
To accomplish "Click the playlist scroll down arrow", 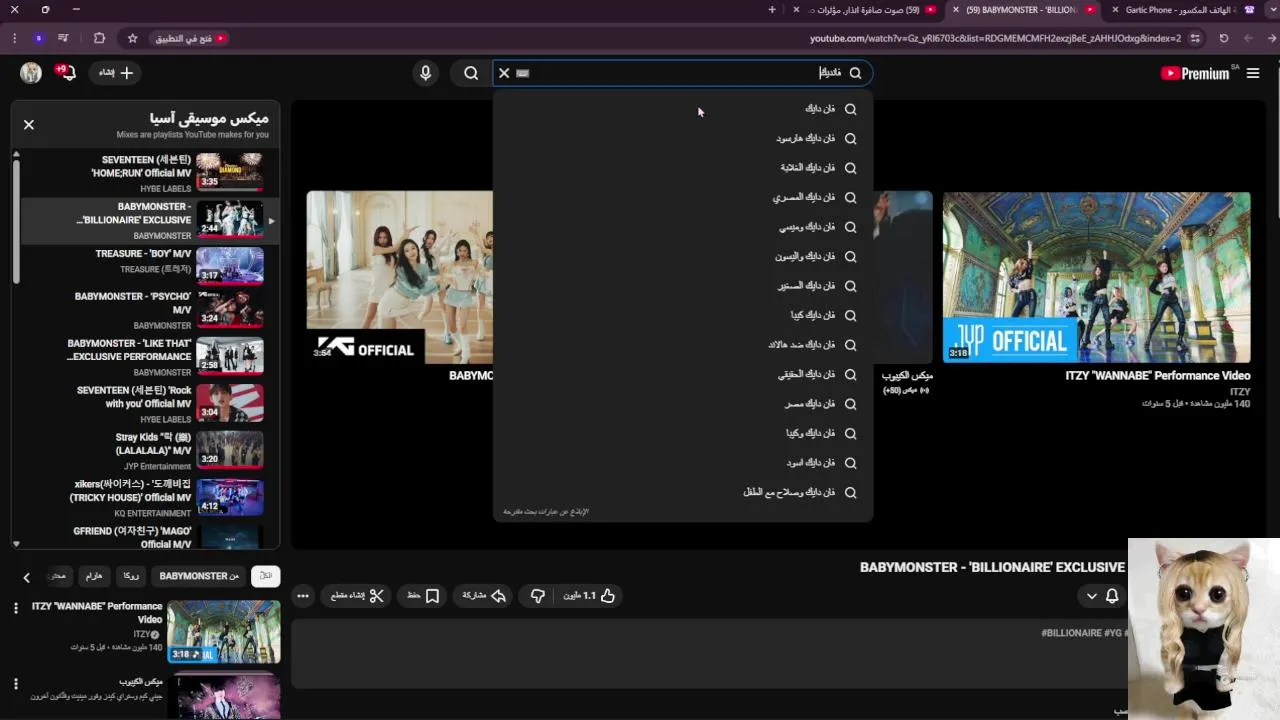I will point(16,544).
